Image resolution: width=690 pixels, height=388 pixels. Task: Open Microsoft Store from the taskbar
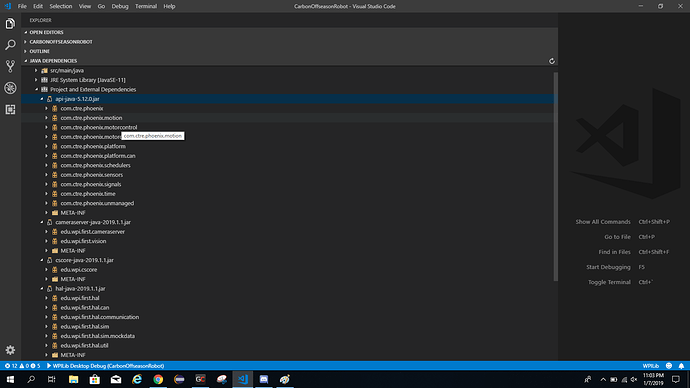(95, 379)
